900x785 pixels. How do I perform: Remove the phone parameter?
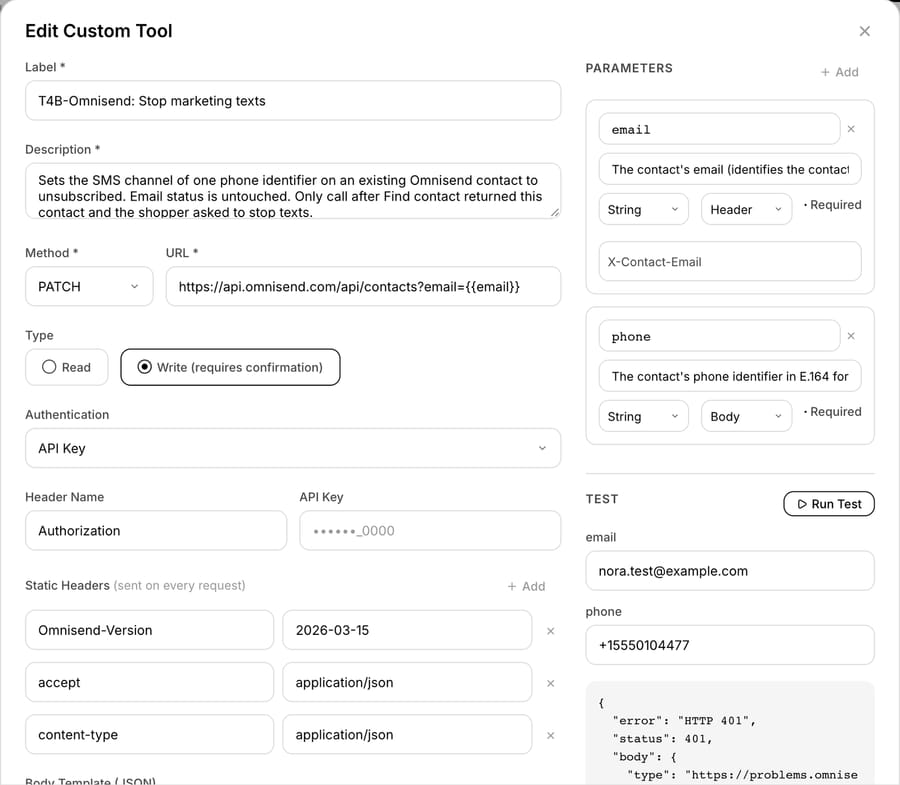pyautogui.click(x=851, y=336)
